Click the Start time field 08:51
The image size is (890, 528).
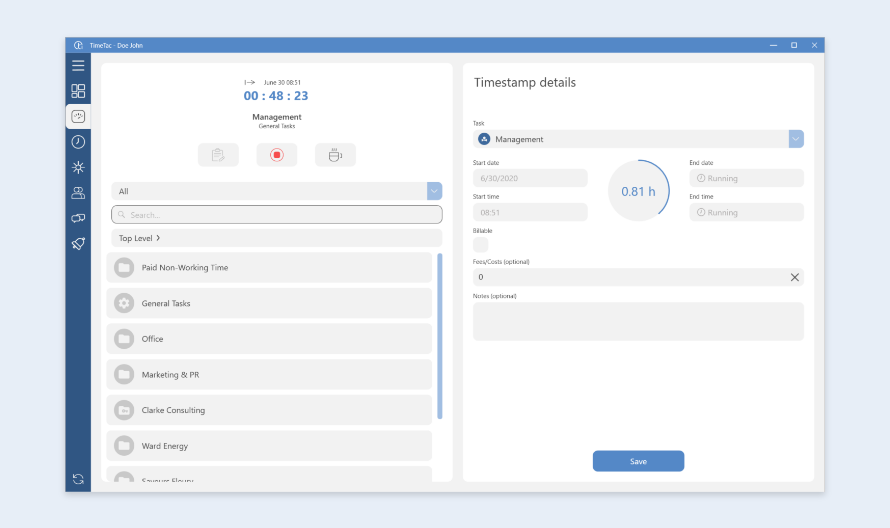(530, 212)
